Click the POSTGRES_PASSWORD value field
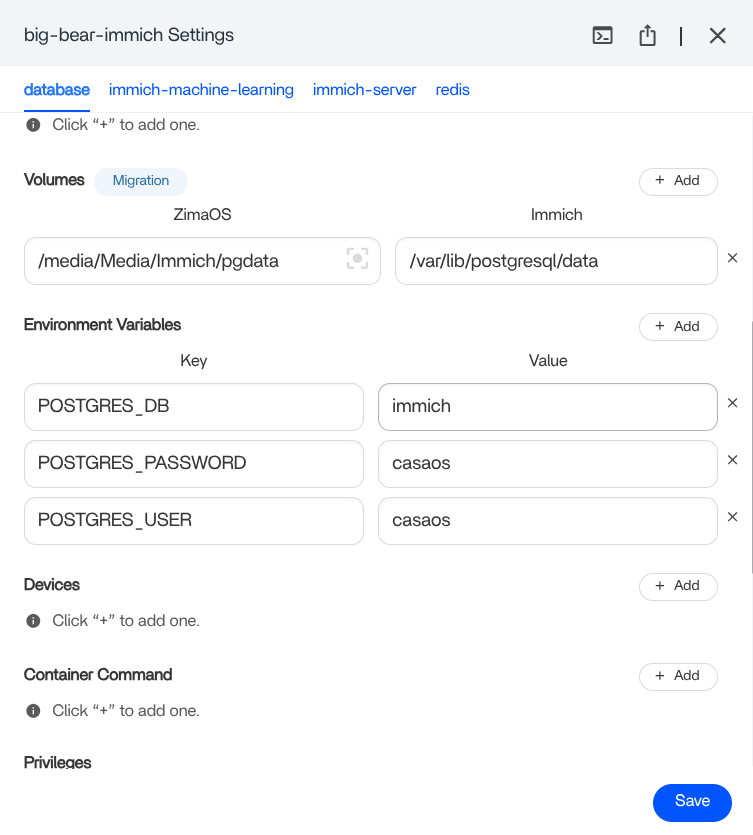The image size is (753, 835). (547, 464)
